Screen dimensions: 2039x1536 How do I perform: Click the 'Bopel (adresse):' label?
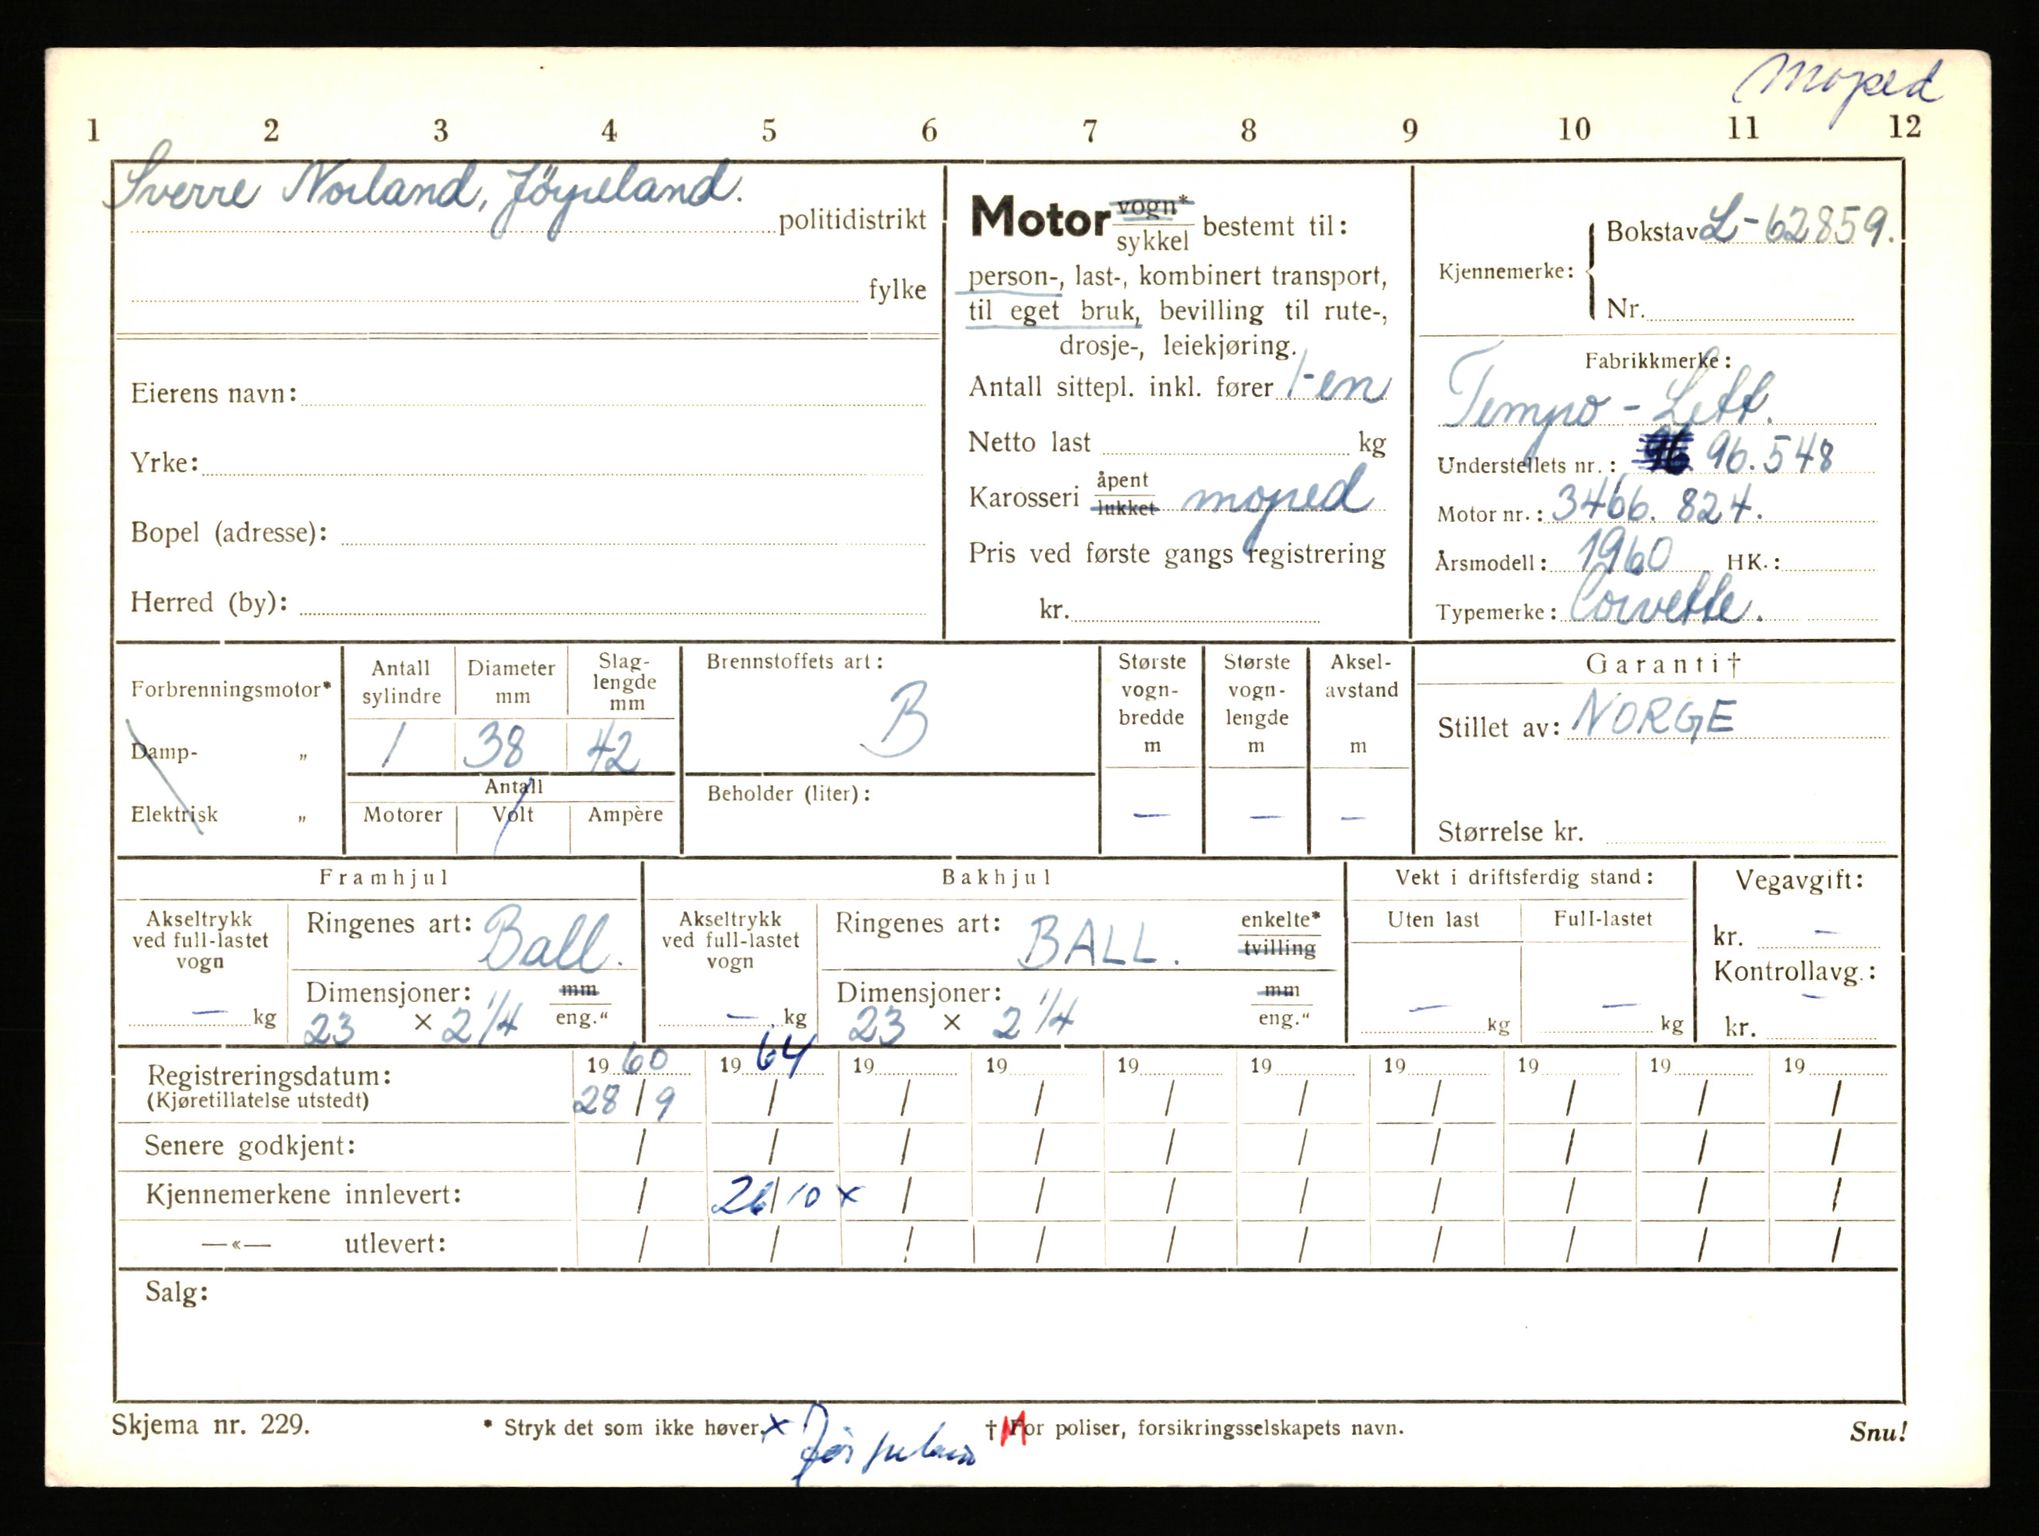point(229,532)
